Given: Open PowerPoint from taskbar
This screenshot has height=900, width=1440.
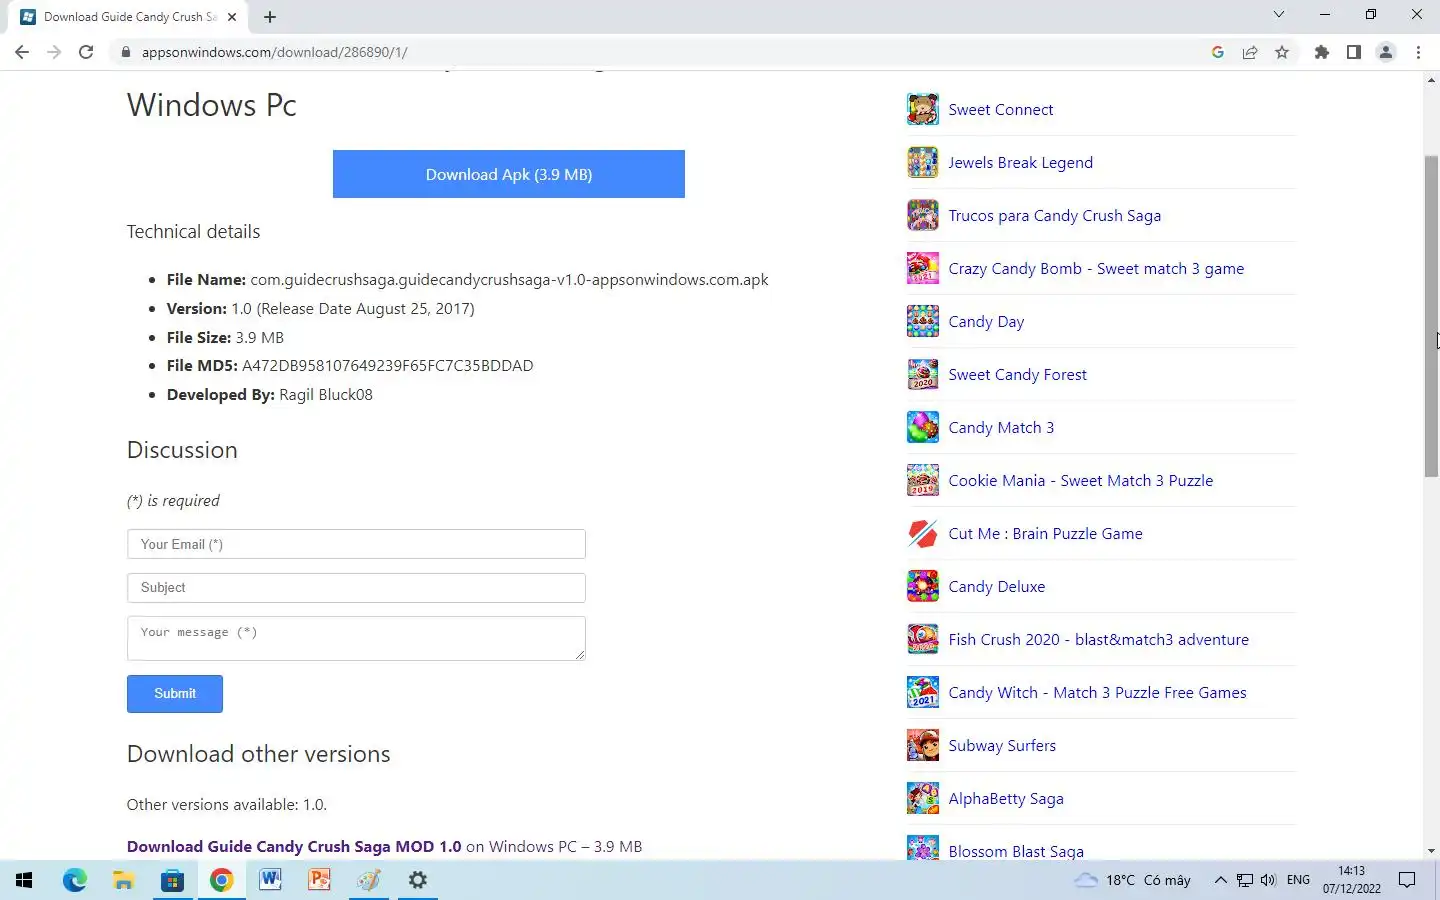Looking at the screenshot, I should 319,880.
